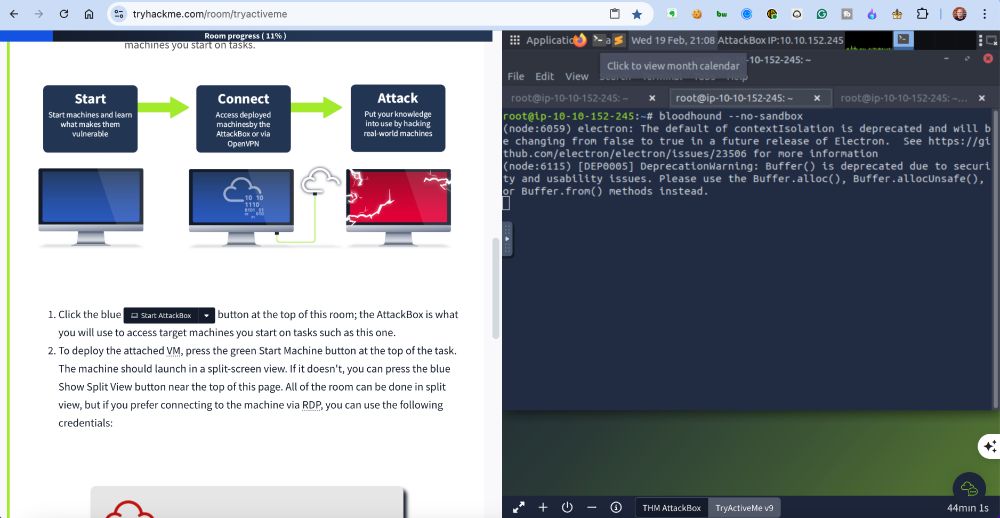Click the minus icon in bottom bar
The image size is (1000, 518).
(x=591, y=507)
